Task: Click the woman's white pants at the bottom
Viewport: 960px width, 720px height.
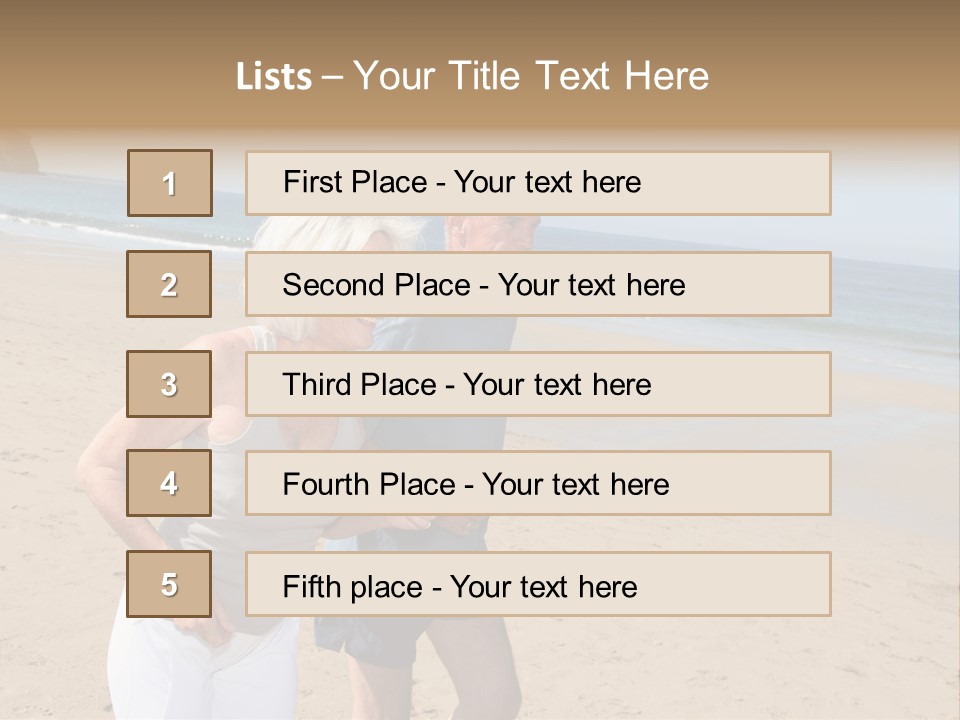Action: point(200,670)
